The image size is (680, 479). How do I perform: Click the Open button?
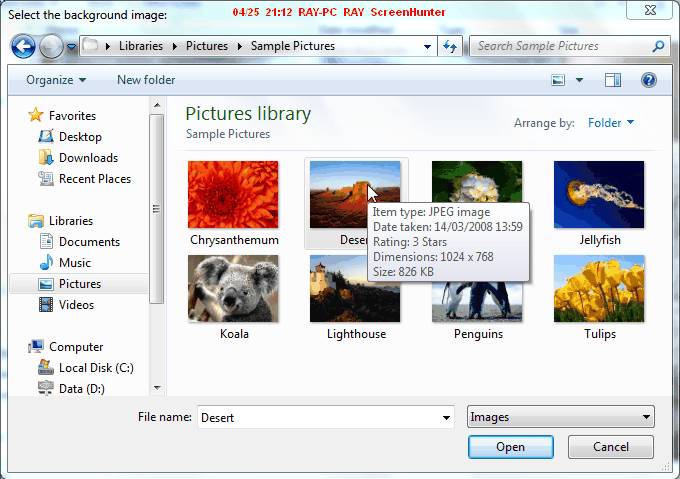pos(510,447)
